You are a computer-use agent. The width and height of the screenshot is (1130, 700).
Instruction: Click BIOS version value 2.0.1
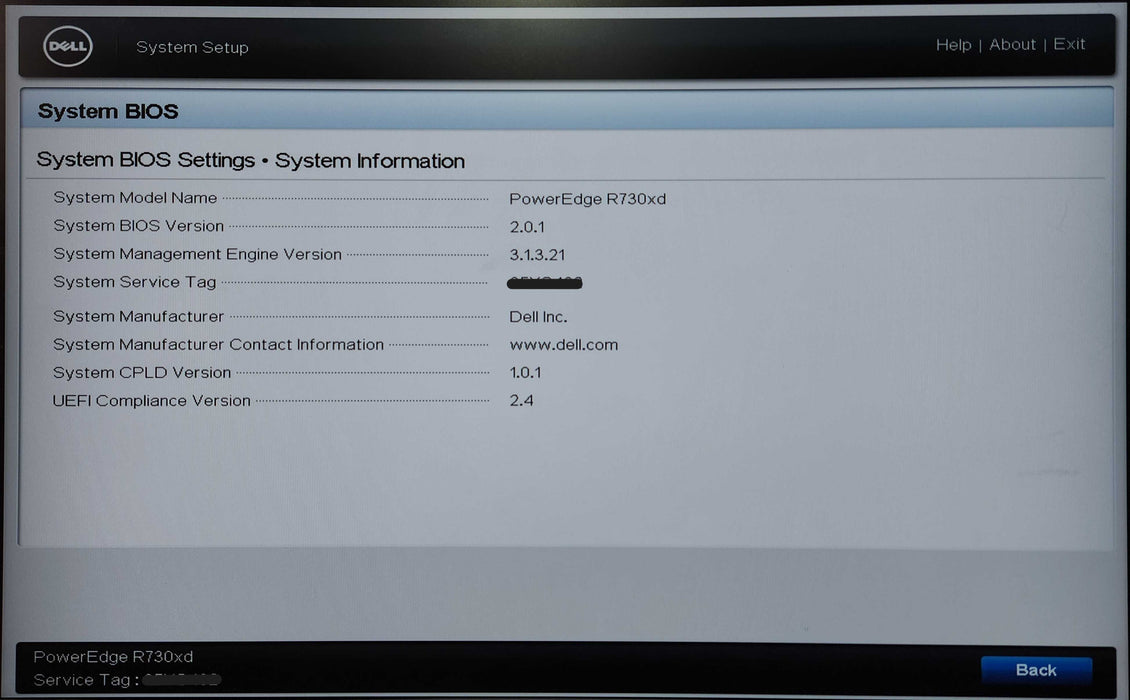527,227
